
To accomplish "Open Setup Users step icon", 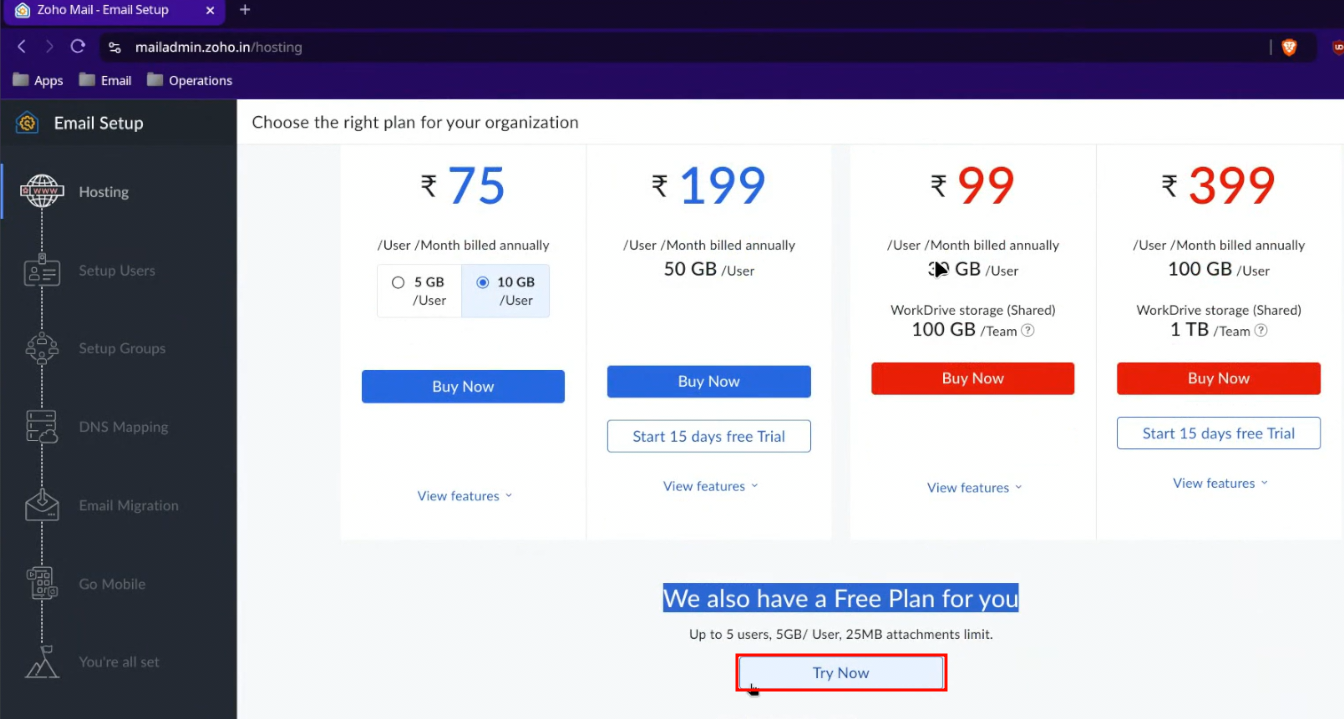I will (42, 271).
